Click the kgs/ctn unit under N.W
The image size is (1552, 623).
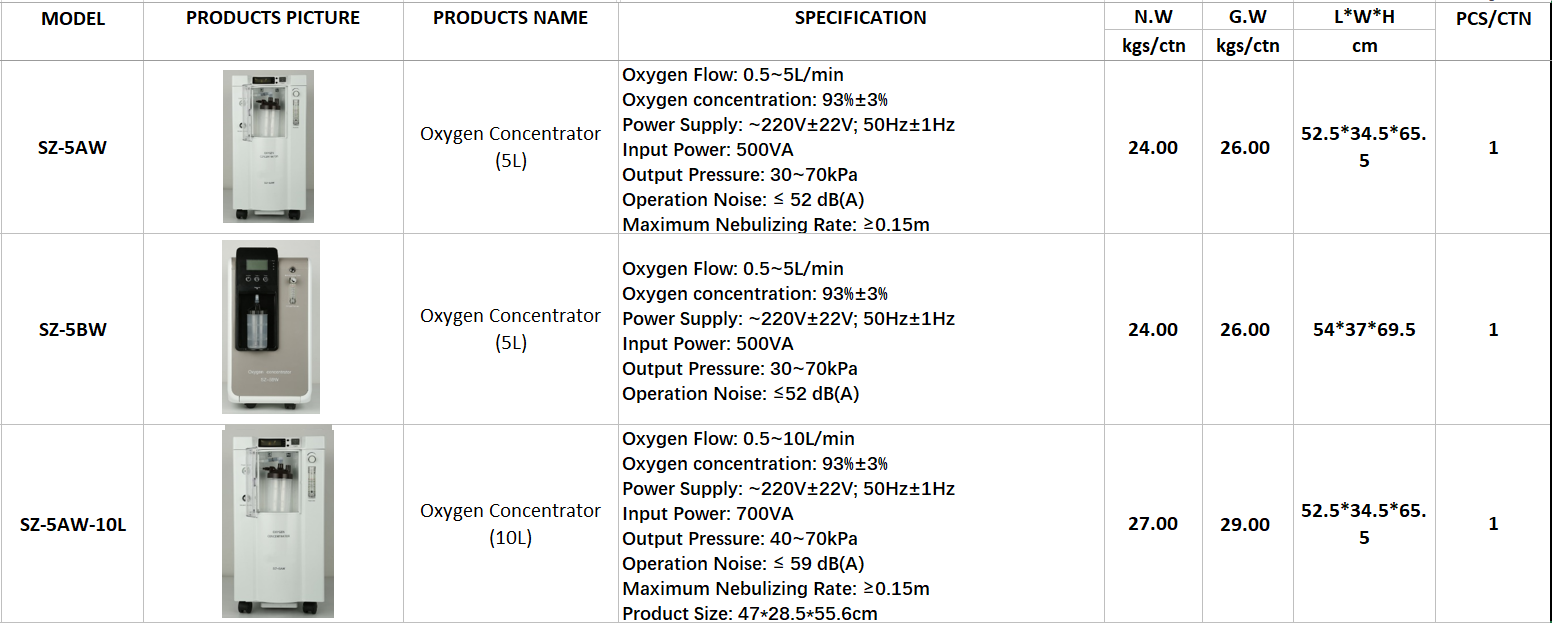pyautogui.click(x=1153, y=46)
